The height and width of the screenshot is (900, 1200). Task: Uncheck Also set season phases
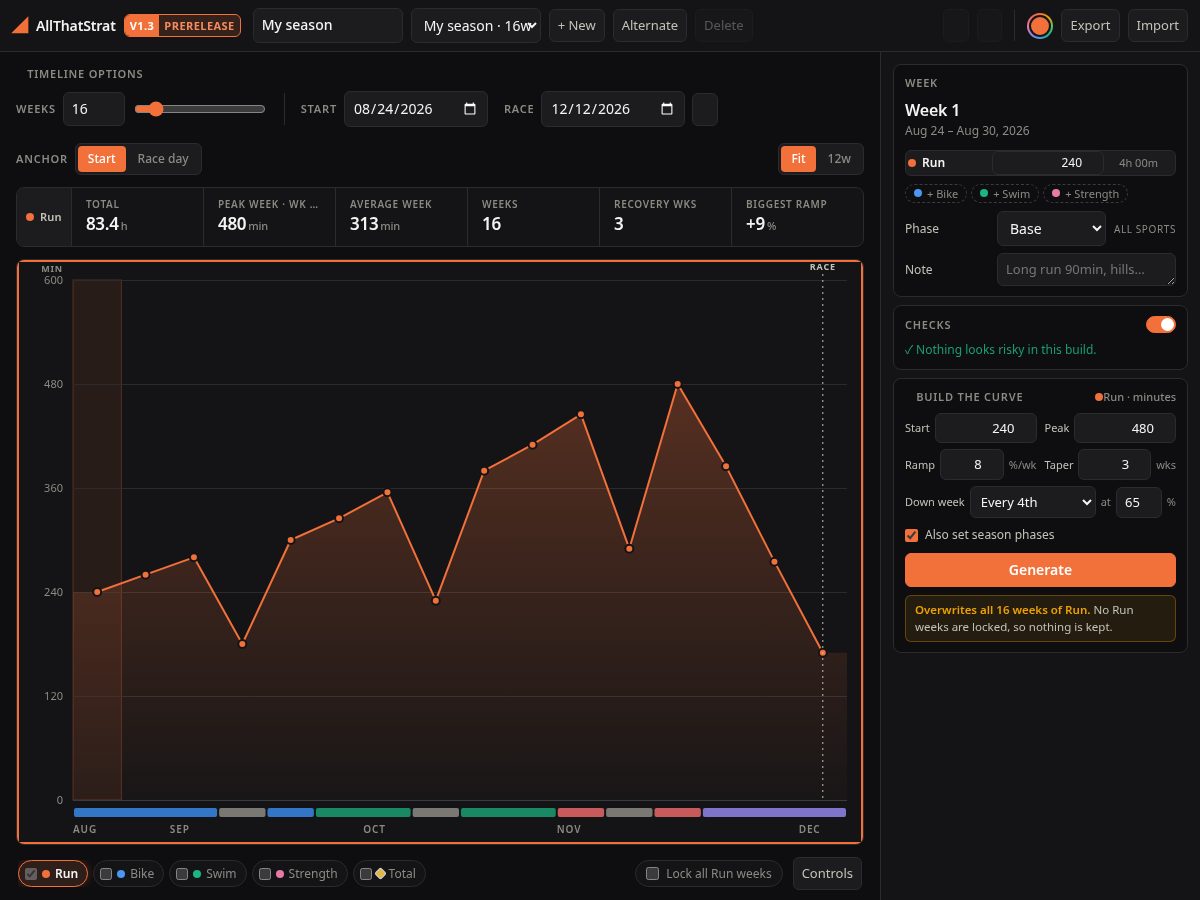(911, 535)
